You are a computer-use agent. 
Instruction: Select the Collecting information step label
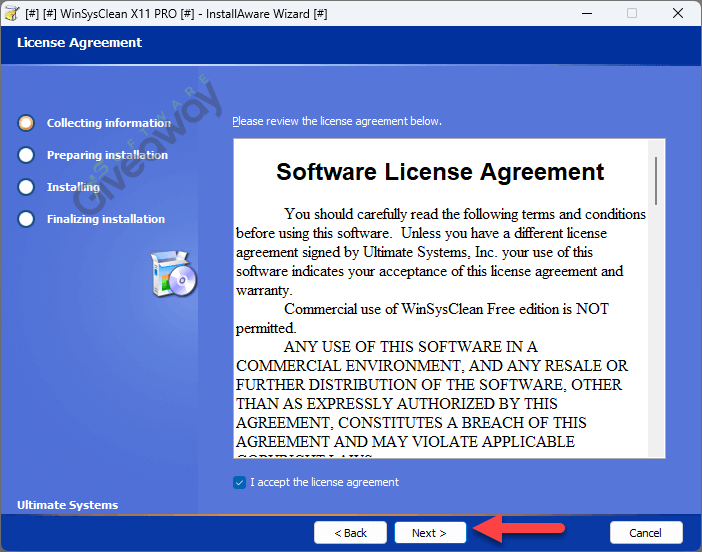(x=109, y=123)
